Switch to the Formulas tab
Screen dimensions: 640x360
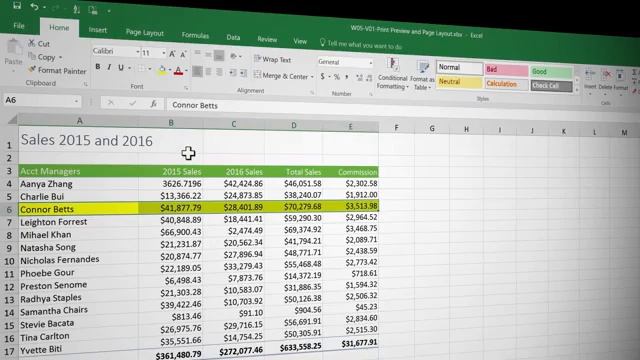click(195, 35)
